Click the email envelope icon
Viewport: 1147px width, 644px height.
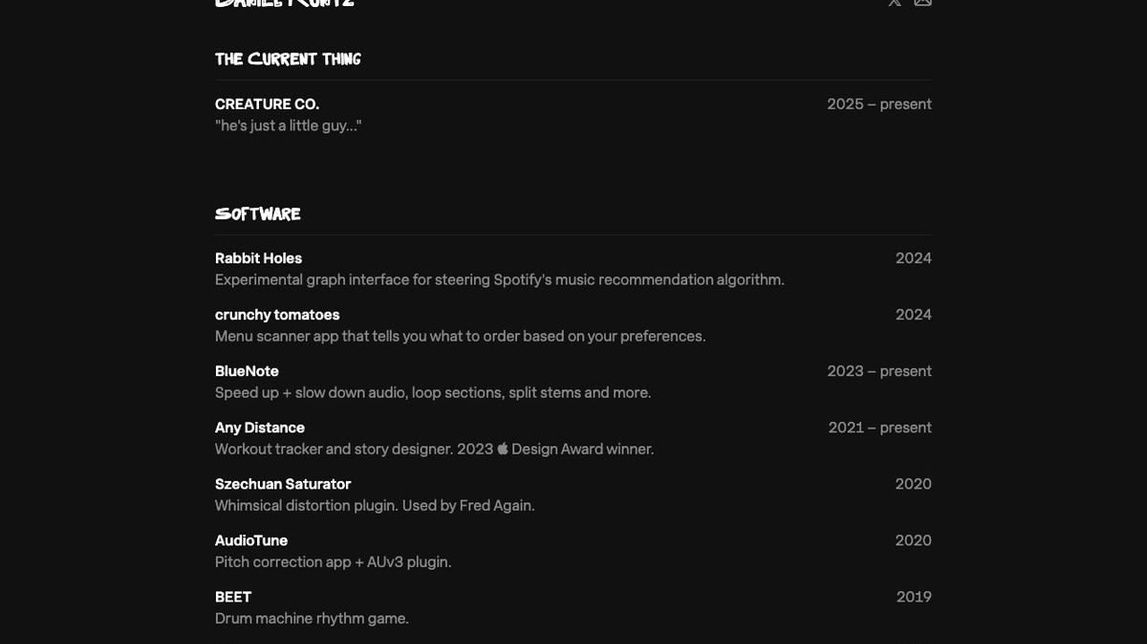pyautogui.click(x=923, y=3)
